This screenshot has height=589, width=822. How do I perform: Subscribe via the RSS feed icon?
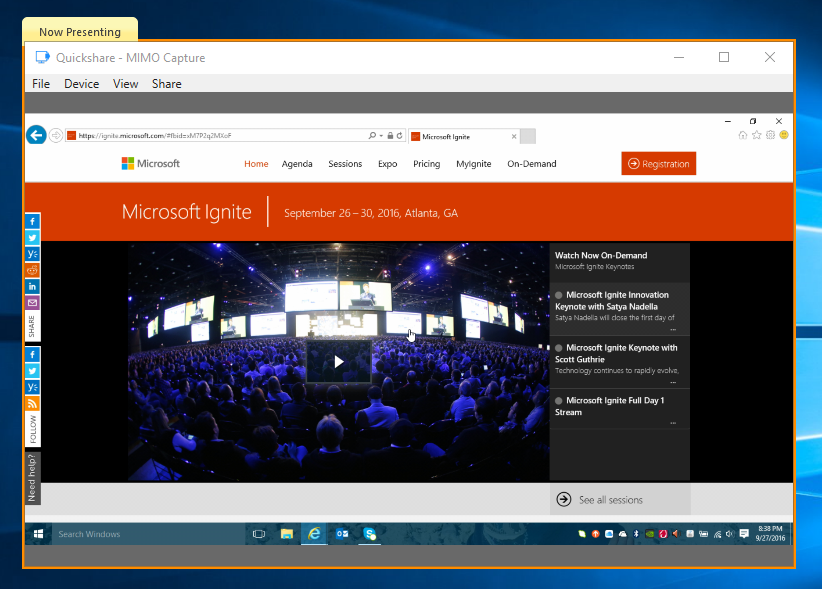point(33,403)
